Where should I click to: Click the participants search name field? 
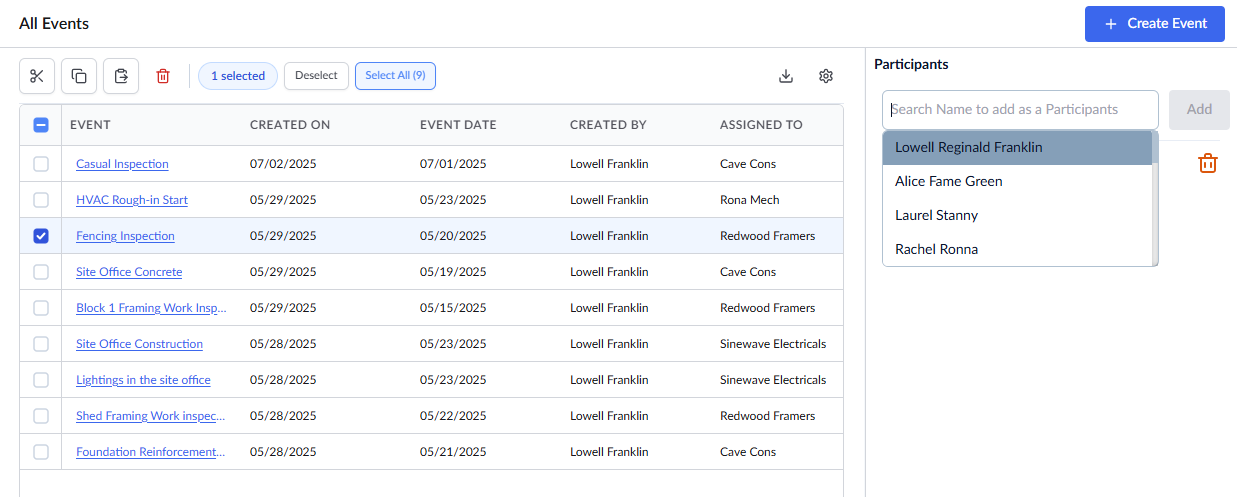pyautogui.click(x=1020, y=109)
